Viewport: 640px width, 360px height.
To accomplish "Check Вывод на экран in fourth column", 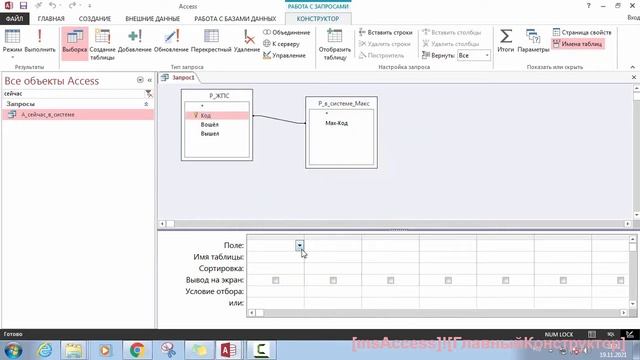I will [x=448, y=280].
